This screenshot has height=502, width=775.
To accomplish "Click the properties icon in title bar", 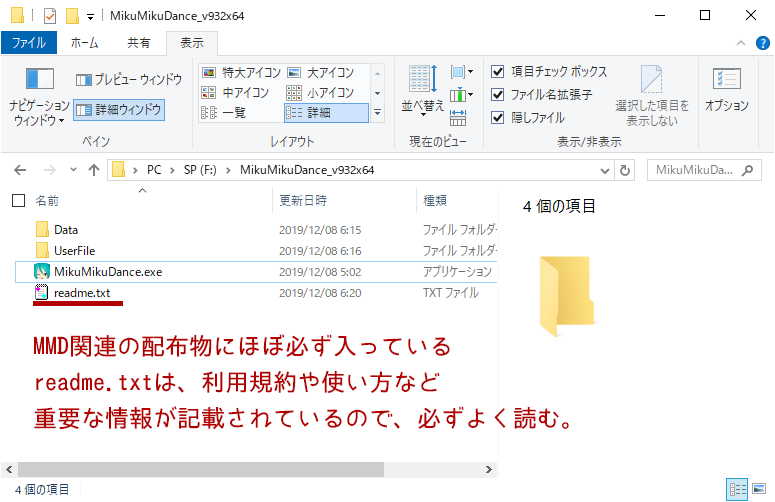I will pos(50,16).
